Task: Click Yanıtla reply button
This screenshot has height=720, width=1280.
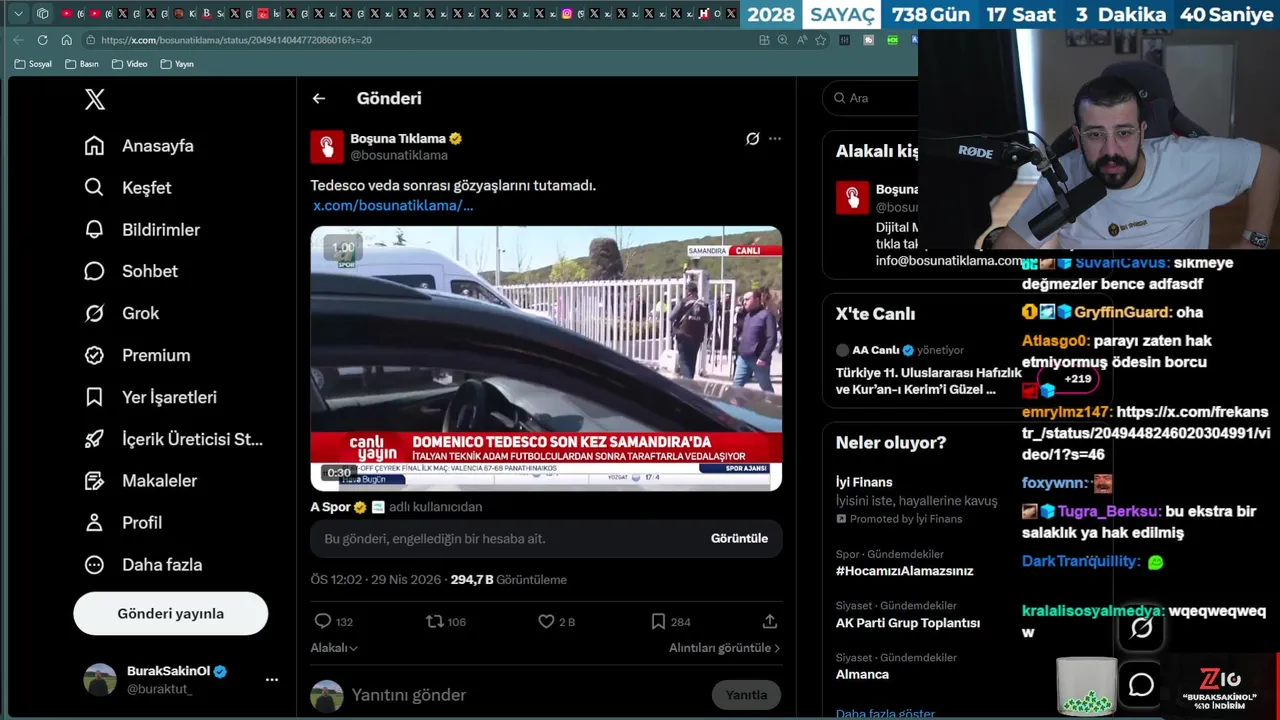Action: [746, 695]
